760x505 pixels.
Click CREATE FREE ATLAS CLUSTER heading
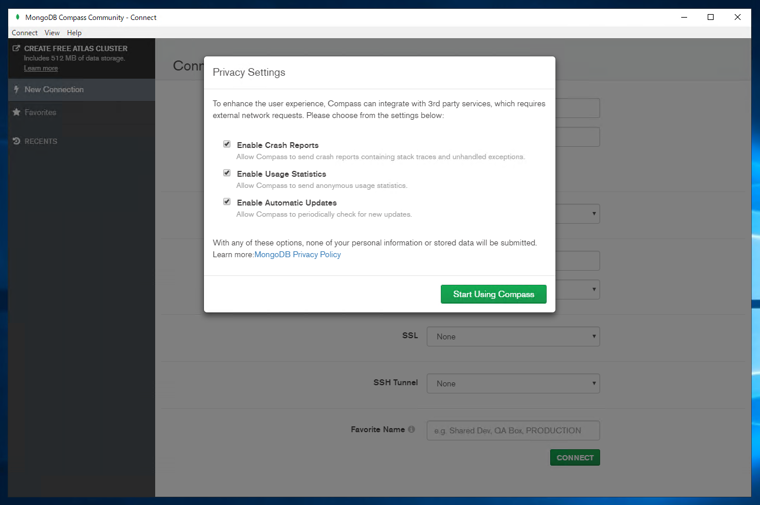tap(76, 48)
